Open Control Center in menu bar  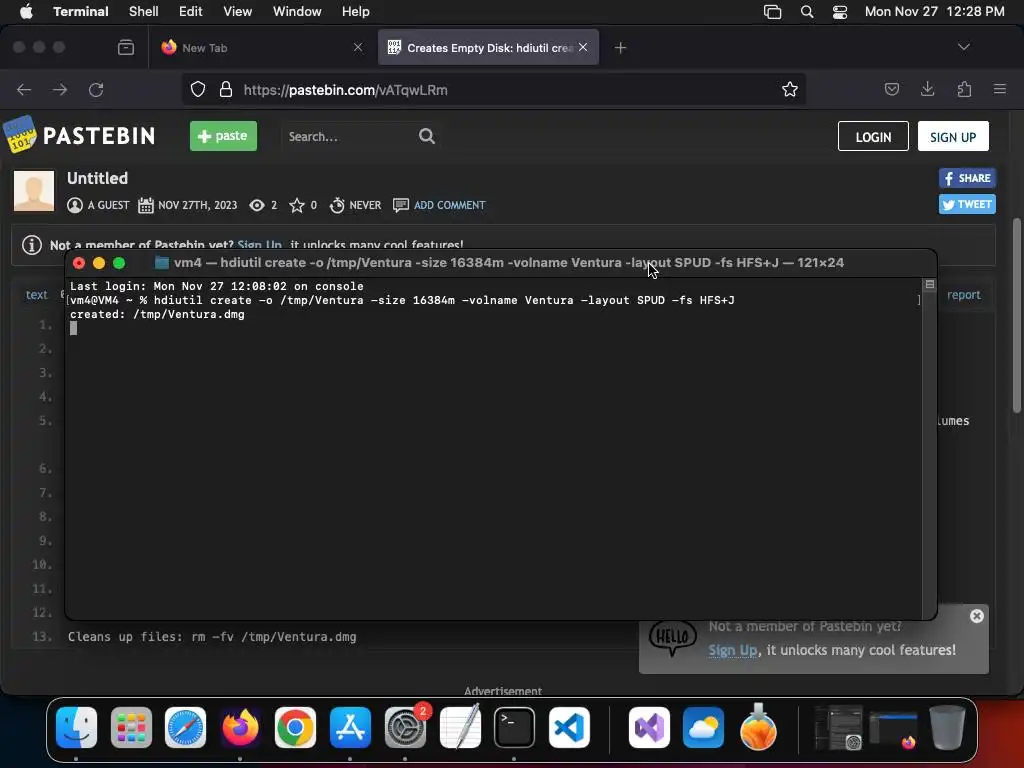click(x=840, y=12)
